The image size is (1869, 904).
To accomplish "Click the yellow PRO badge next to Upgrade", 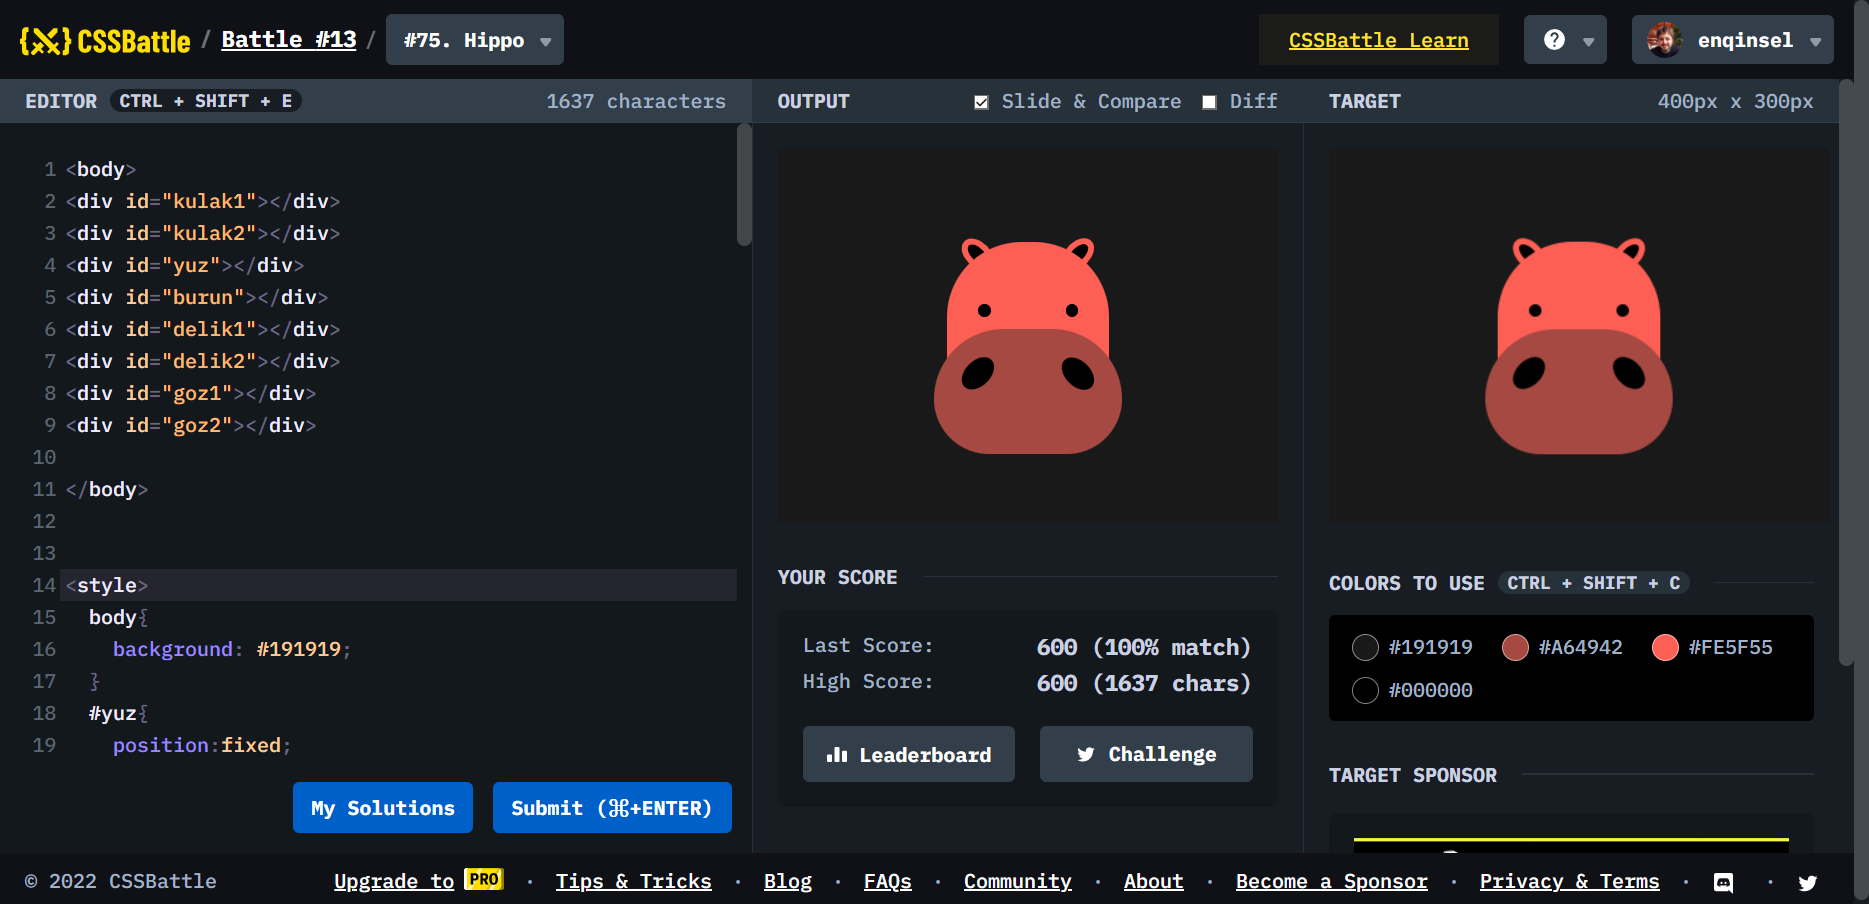I will tap(484, 881).
